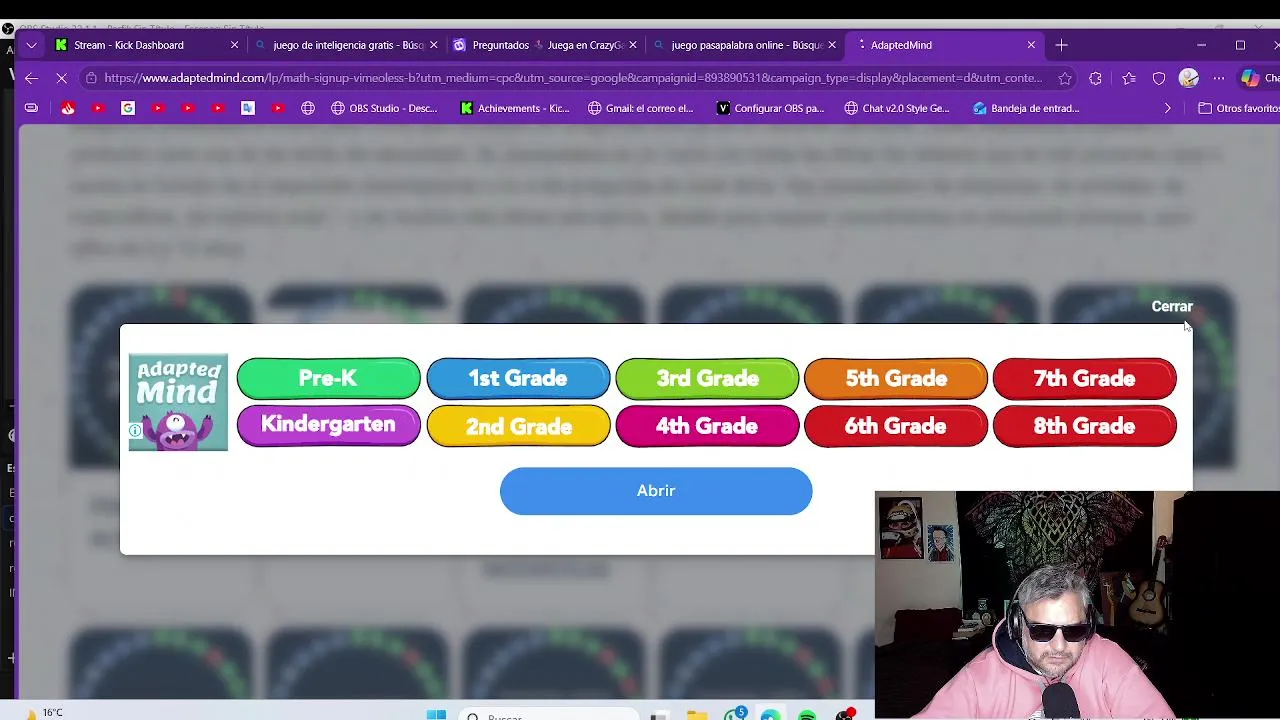
Task: Open Configurar OBS pa... bookmark
Action: point(770,108)
